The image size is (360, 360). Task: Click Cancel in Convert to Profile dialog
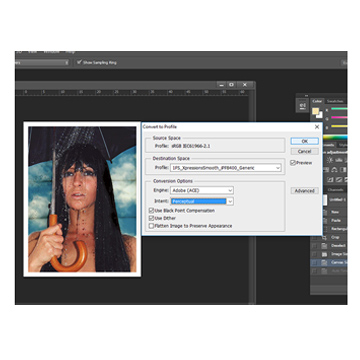coord(304,151)
